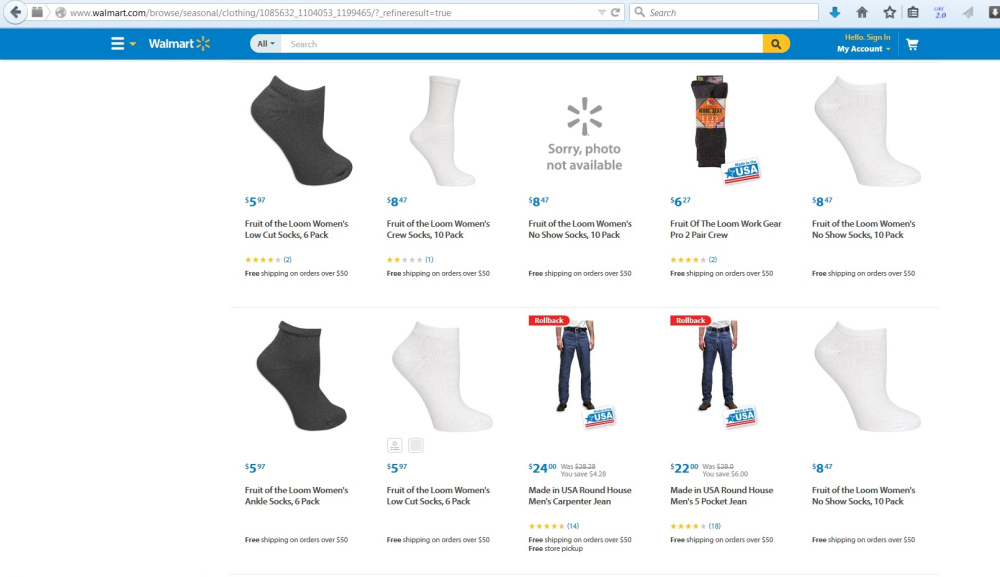Open Fruit Of The Loom Work Gear Pro link
The image size is (1000, 577).
click(725, 229)
